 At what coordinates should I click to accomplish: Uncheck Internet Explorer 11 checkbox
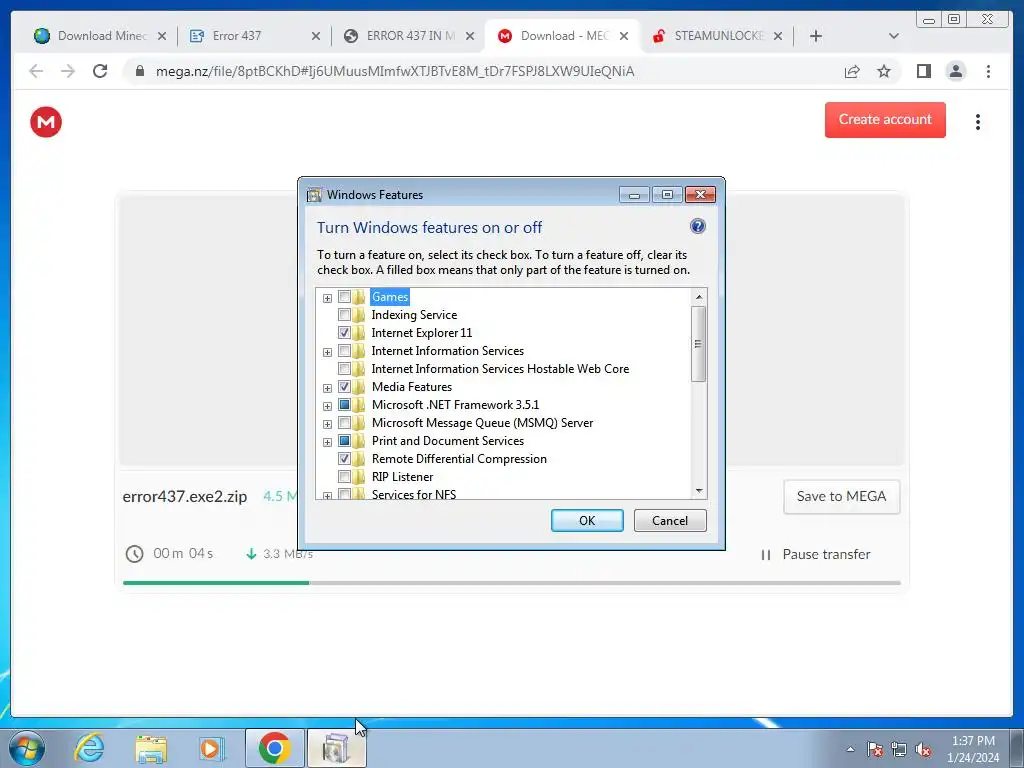[x=344, y=332]
